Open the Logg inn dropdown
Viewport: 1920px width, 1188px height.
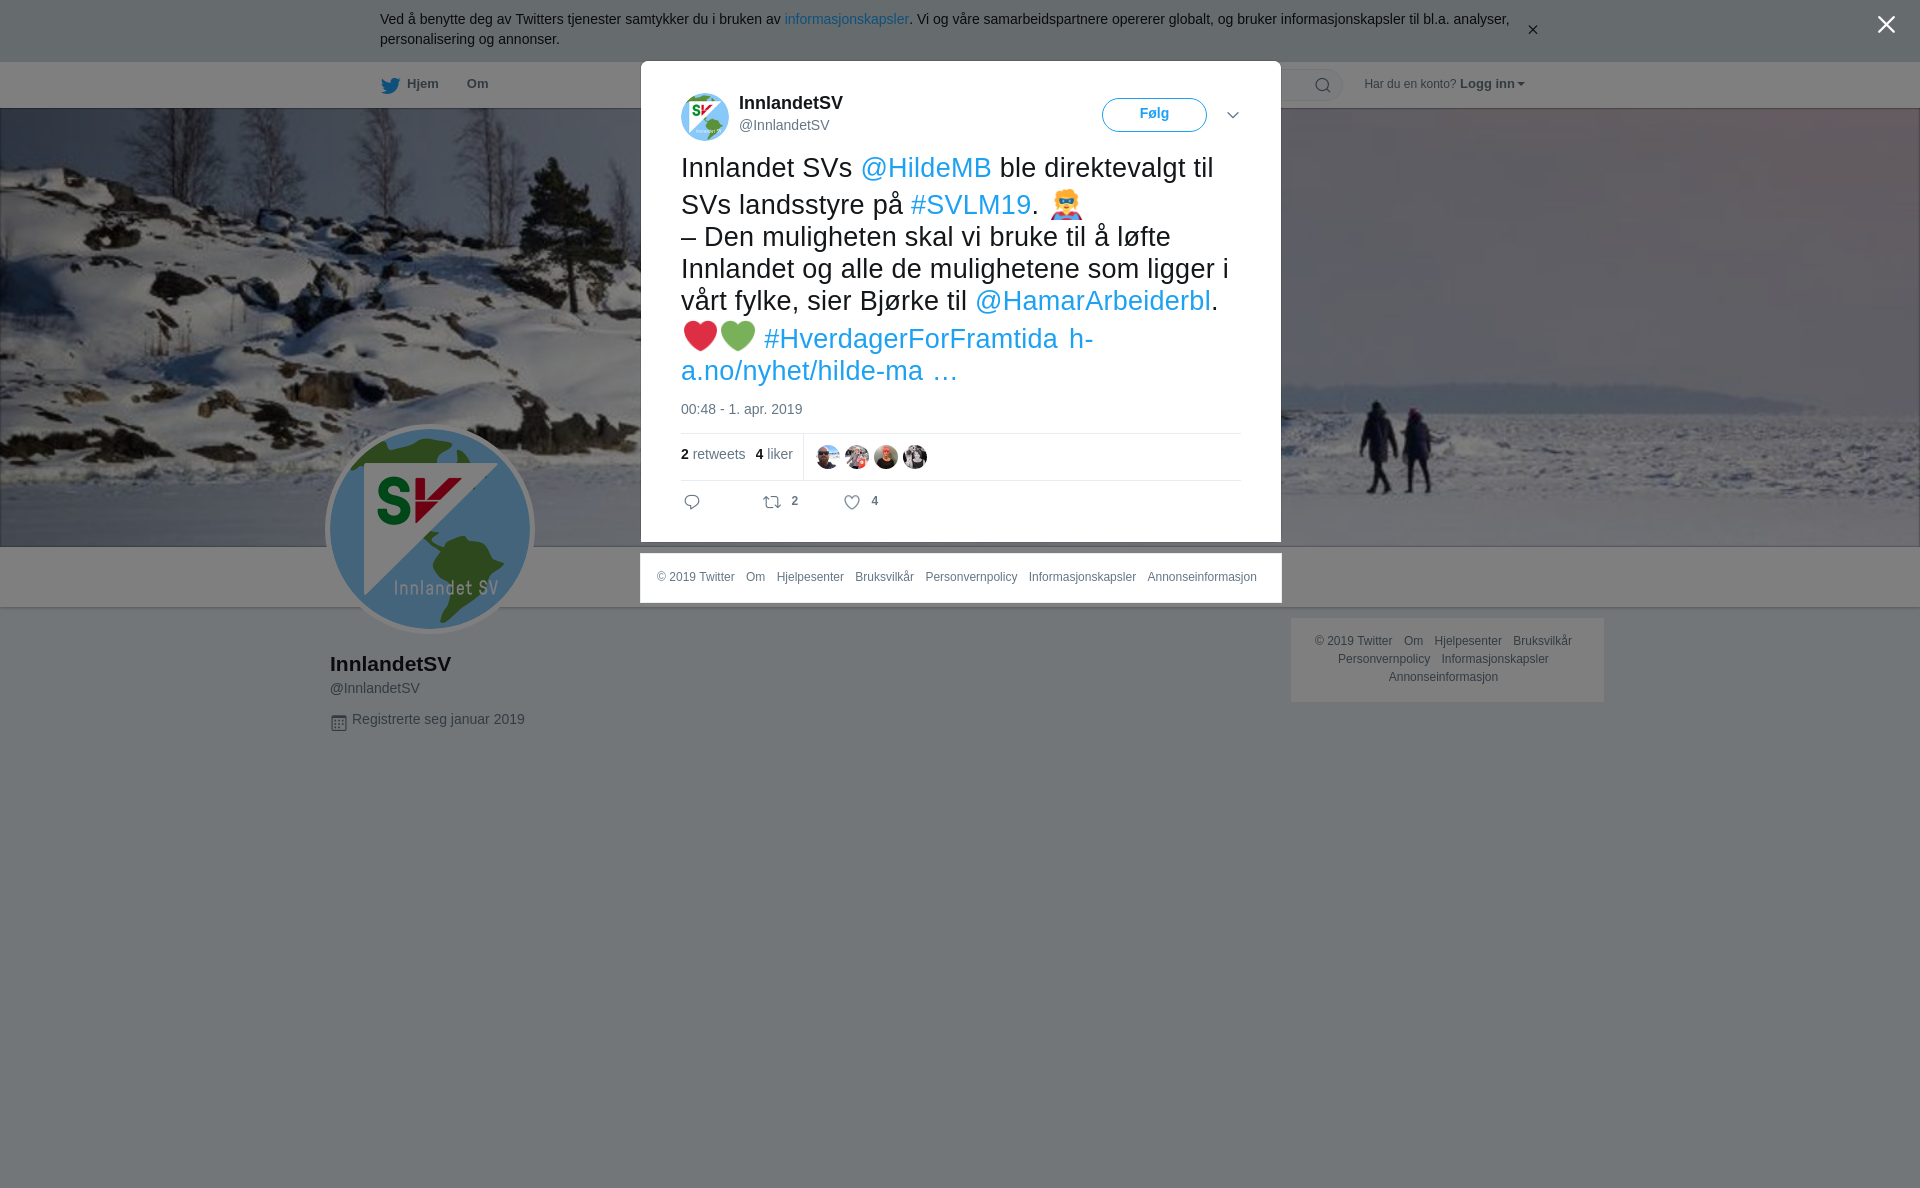pyautogui.click(x=1492, y=84)
